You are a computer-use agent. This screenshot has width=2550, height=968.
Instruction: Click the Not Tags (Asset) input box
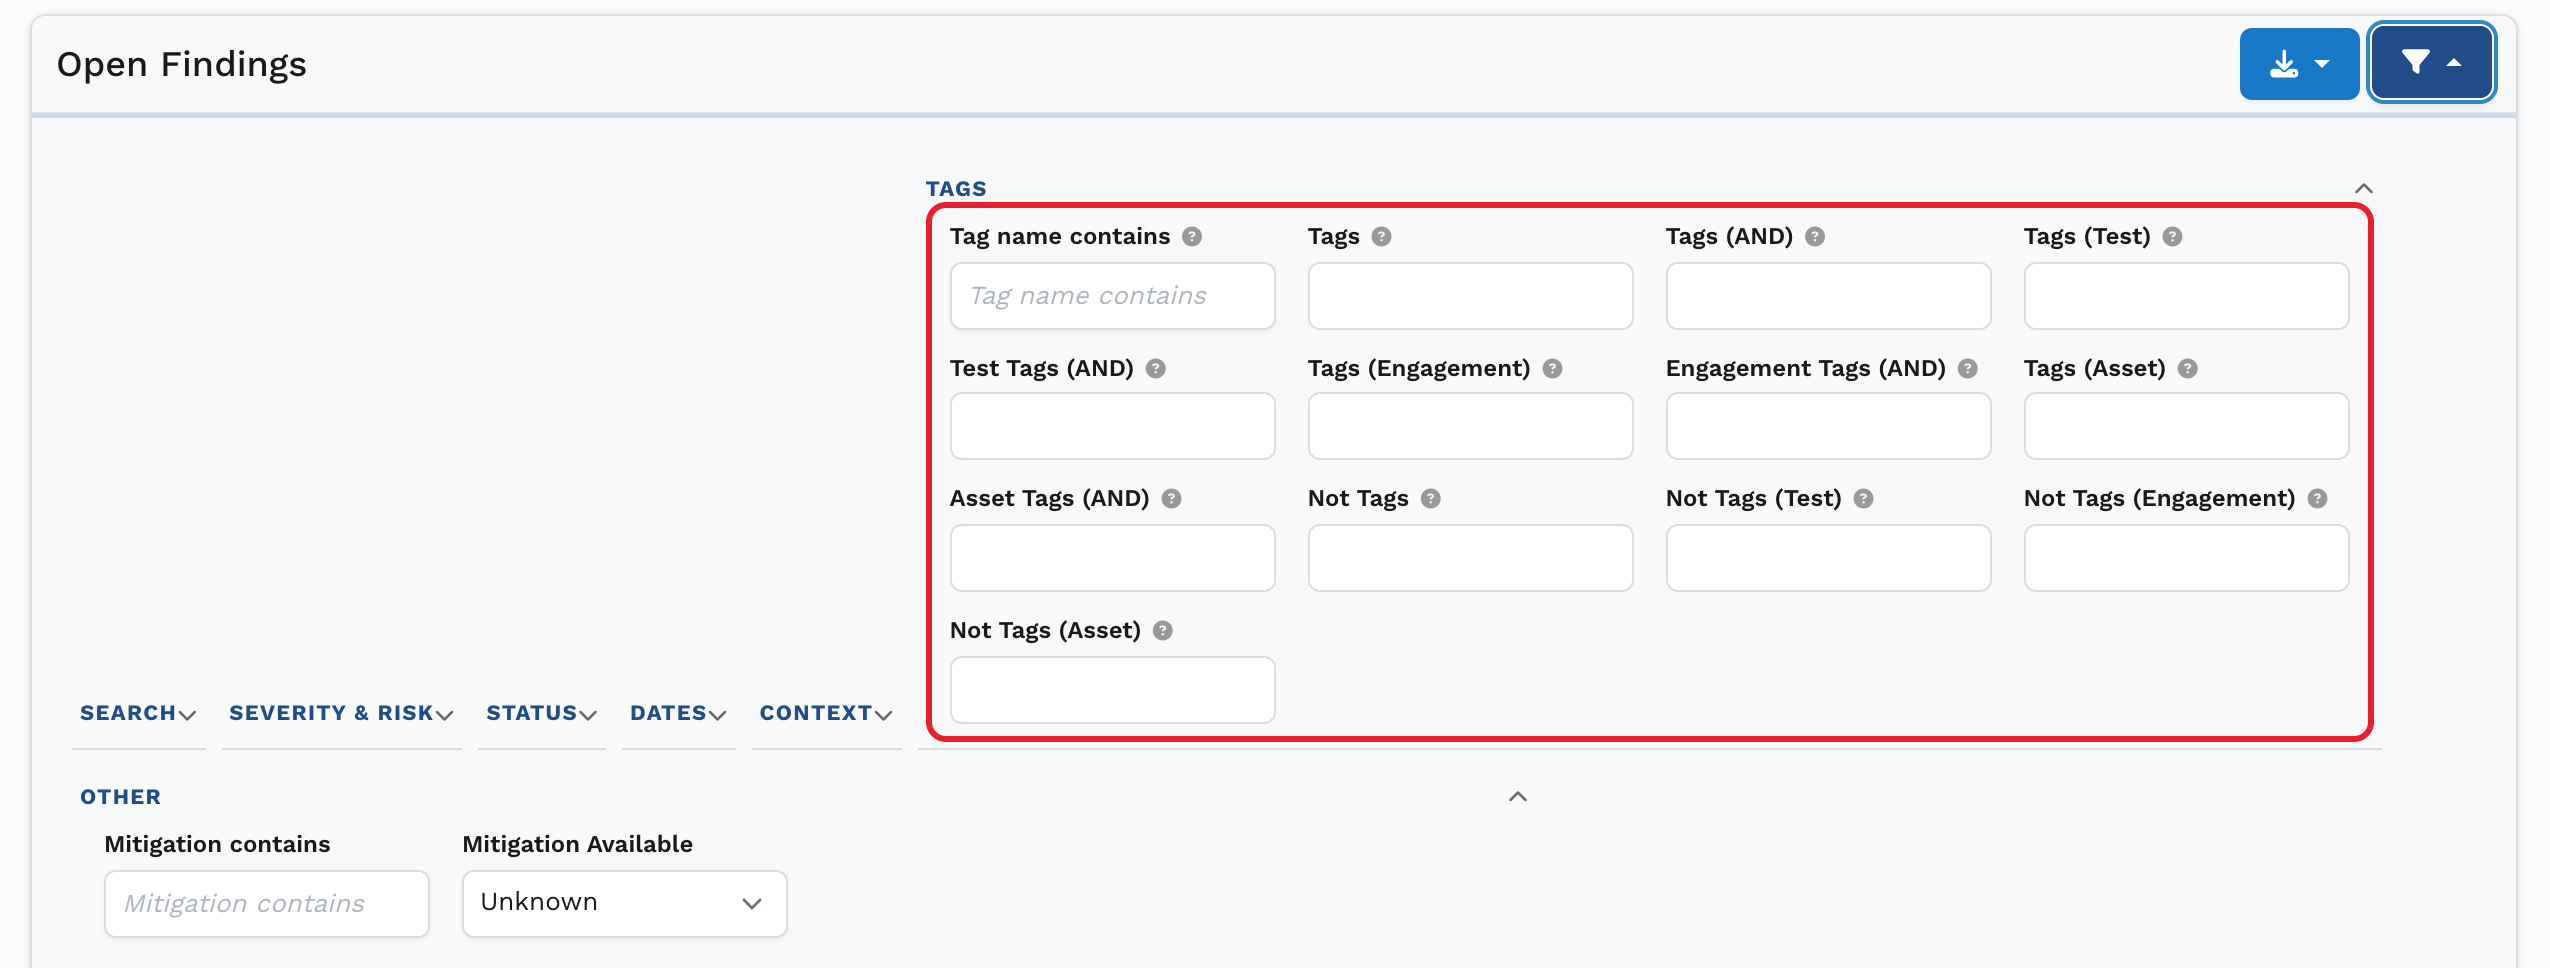[1112, 690]
